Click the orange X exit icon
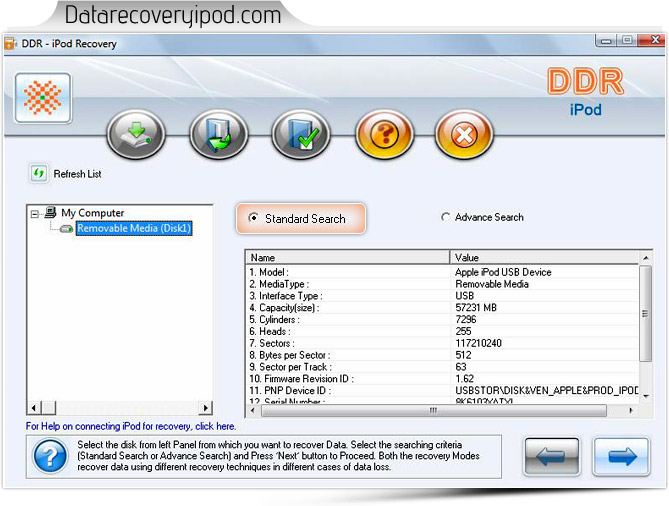The width and height of the screenshot is (669, 506). tap(464, 134)
